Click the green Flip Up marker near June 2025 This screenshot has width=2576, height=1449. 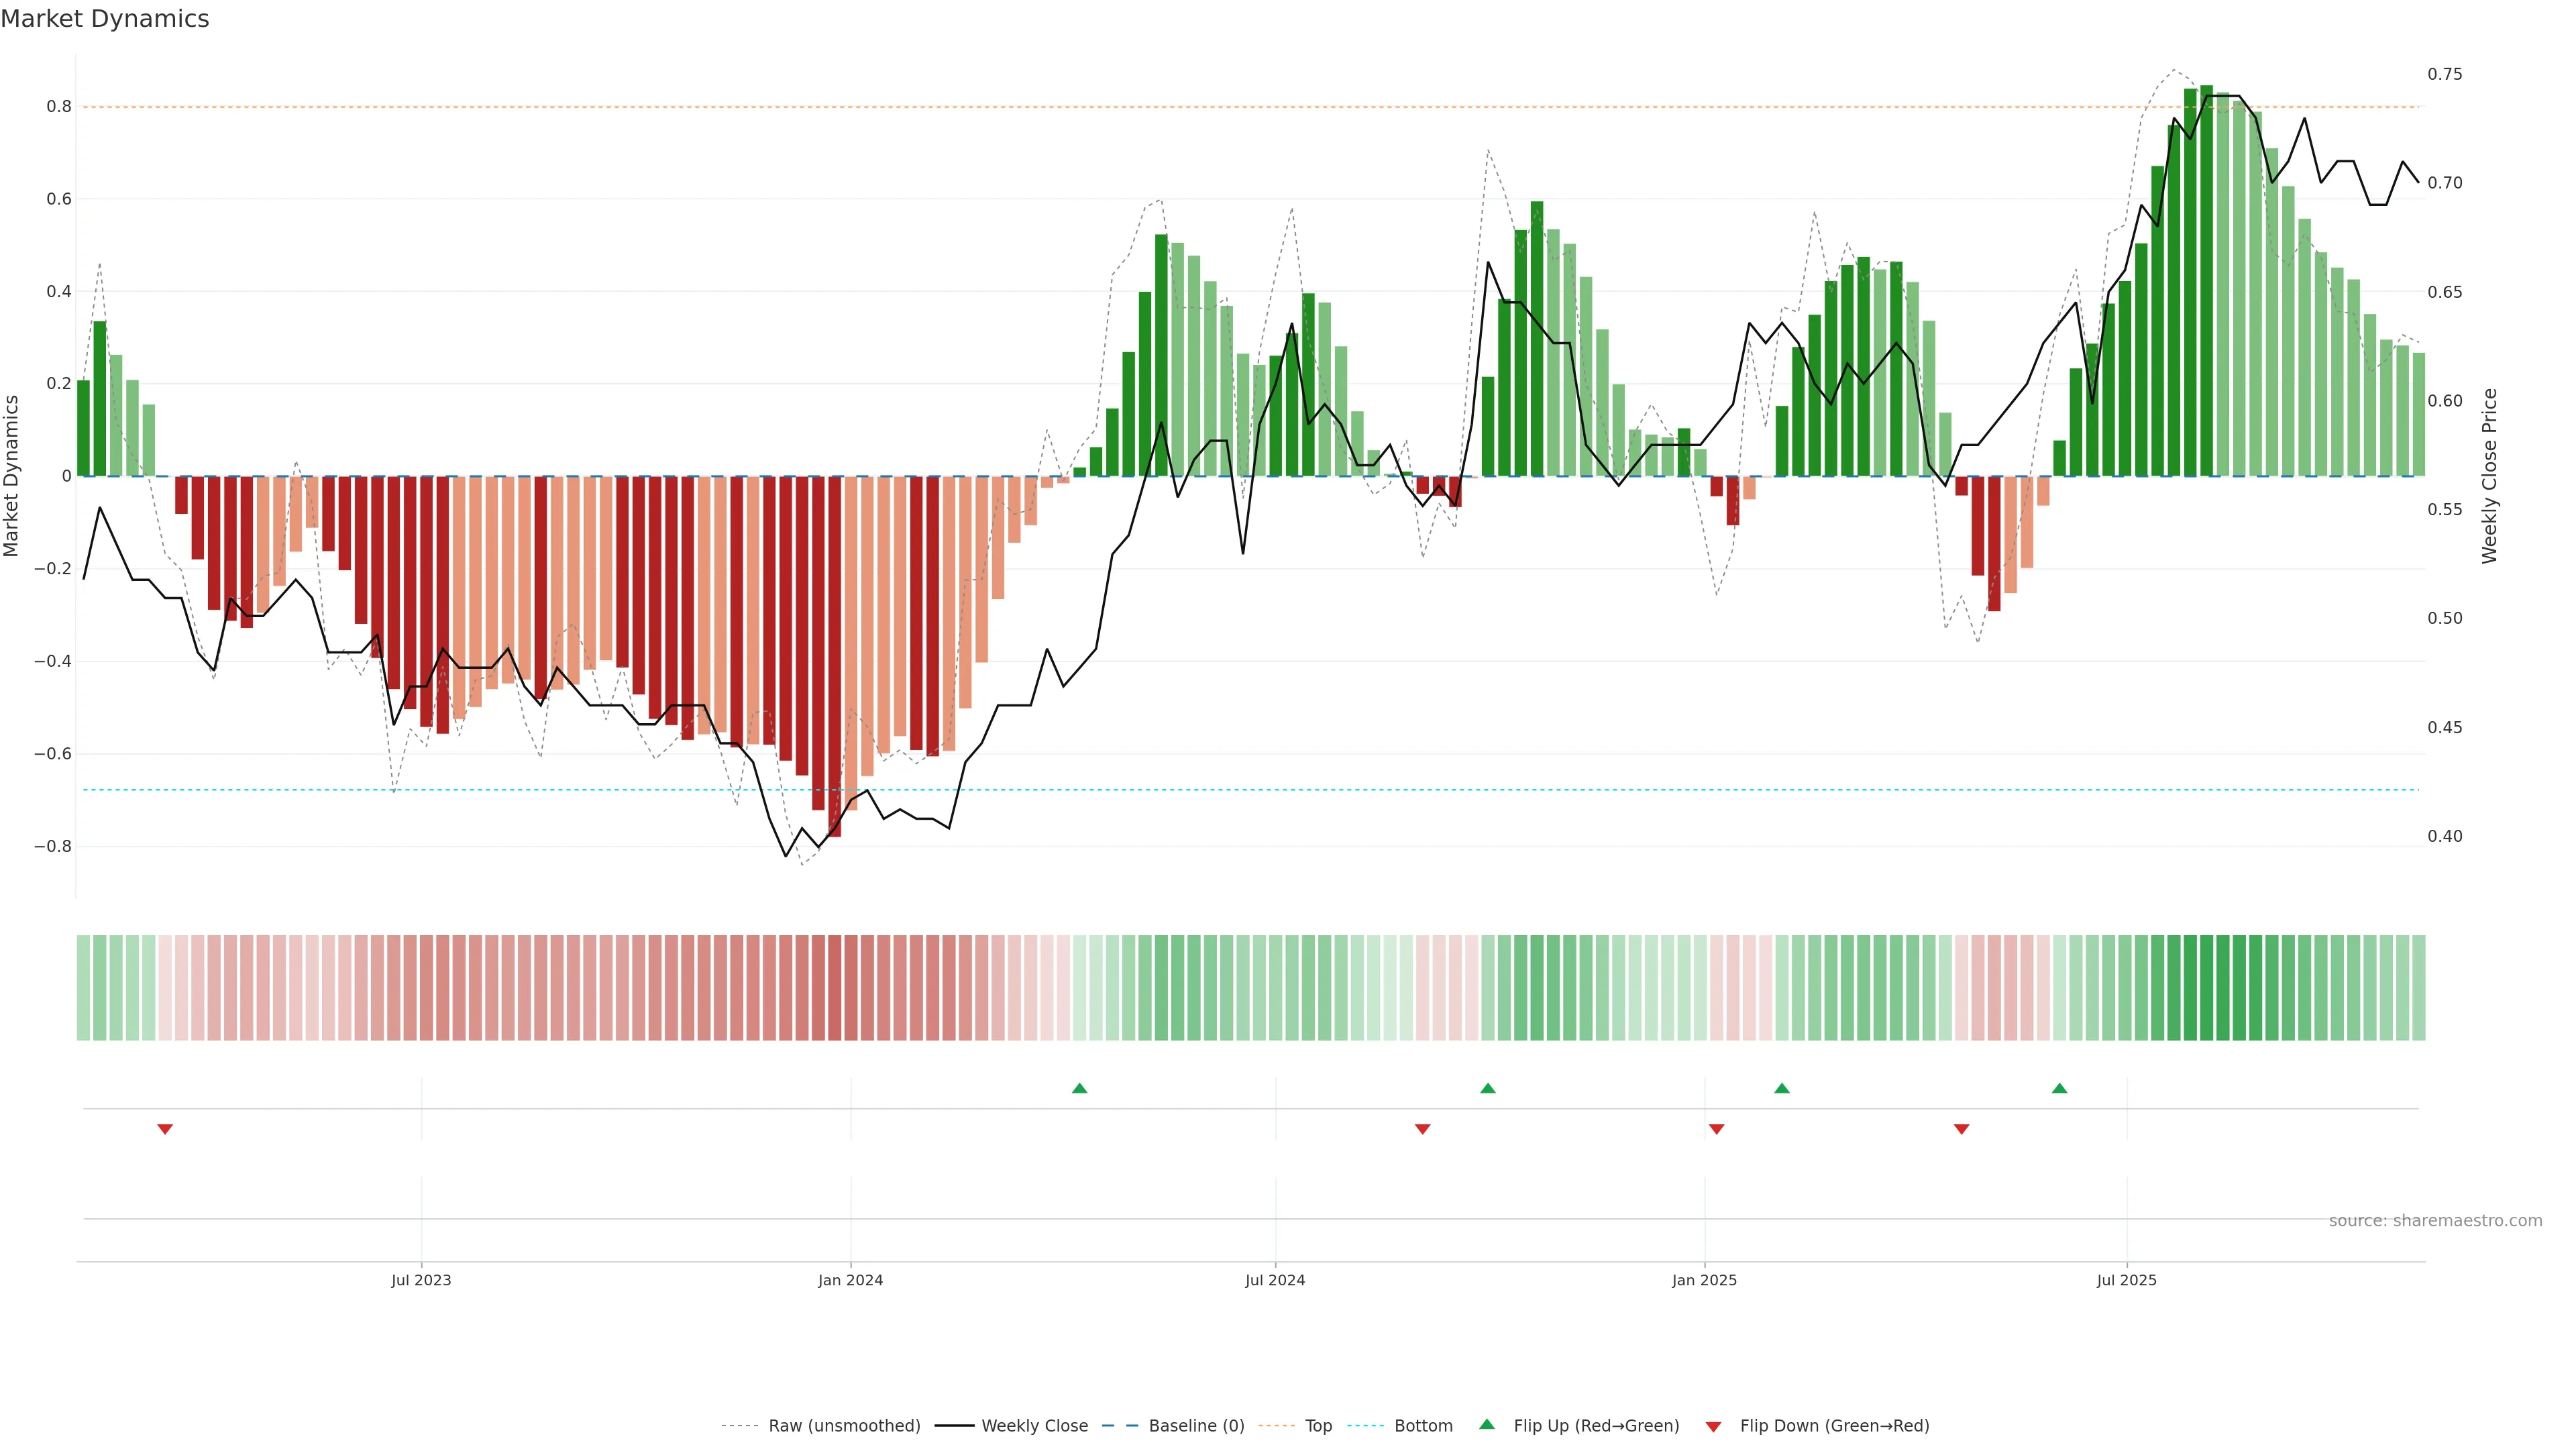tap(2059, 1088)
